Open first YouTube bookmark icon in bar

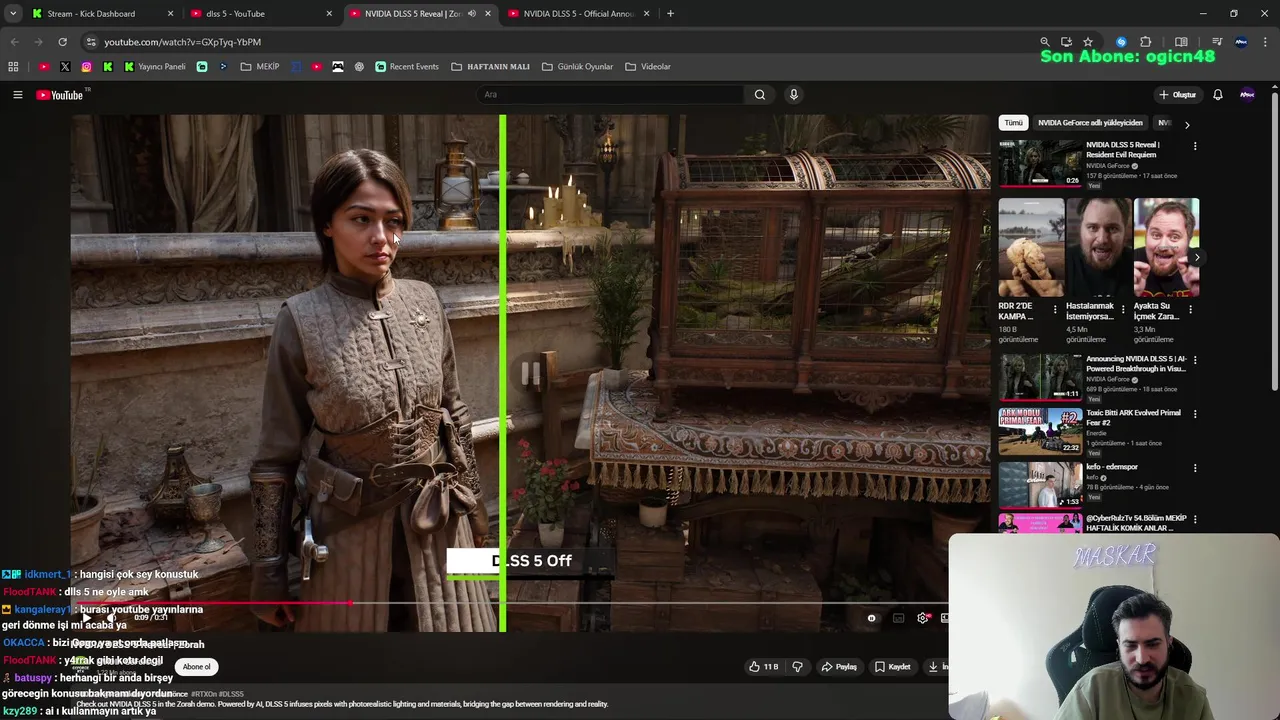click(x=43, y=67)
